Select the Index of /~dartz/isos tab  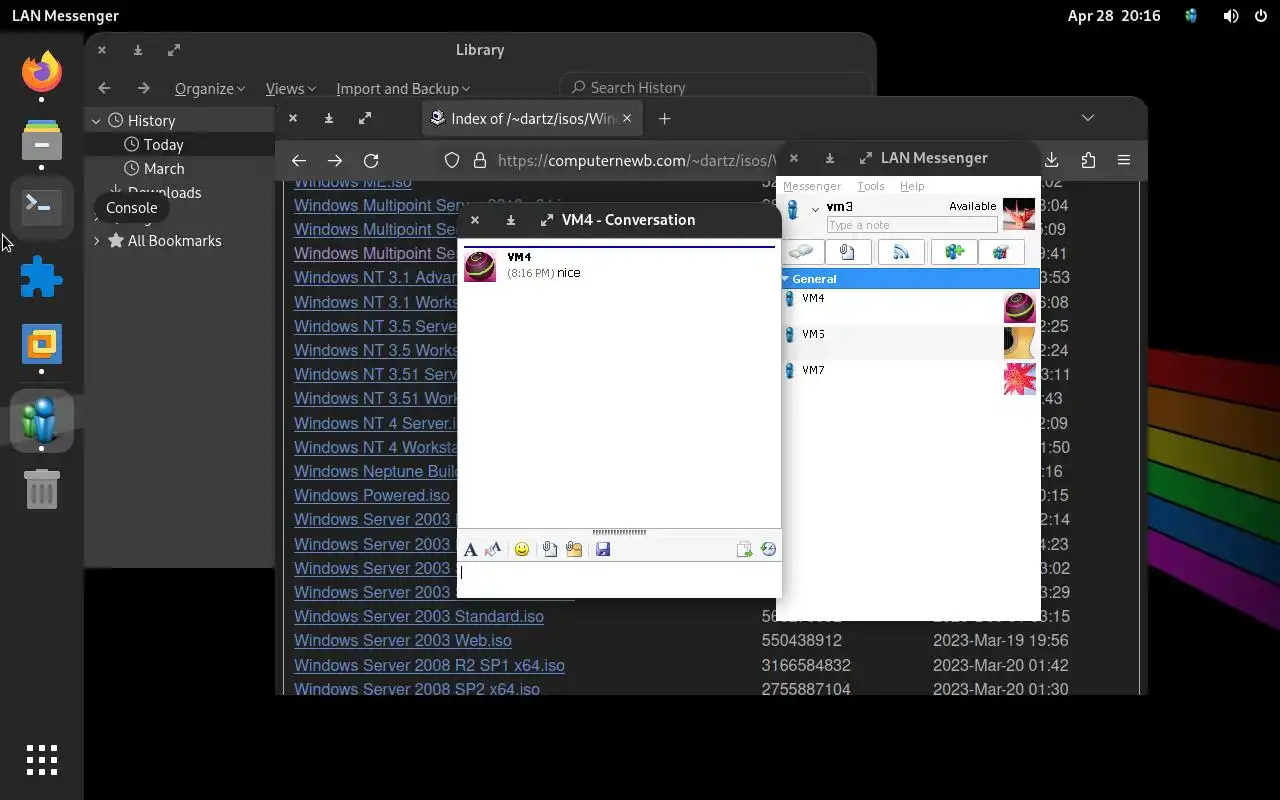point(532,118)
